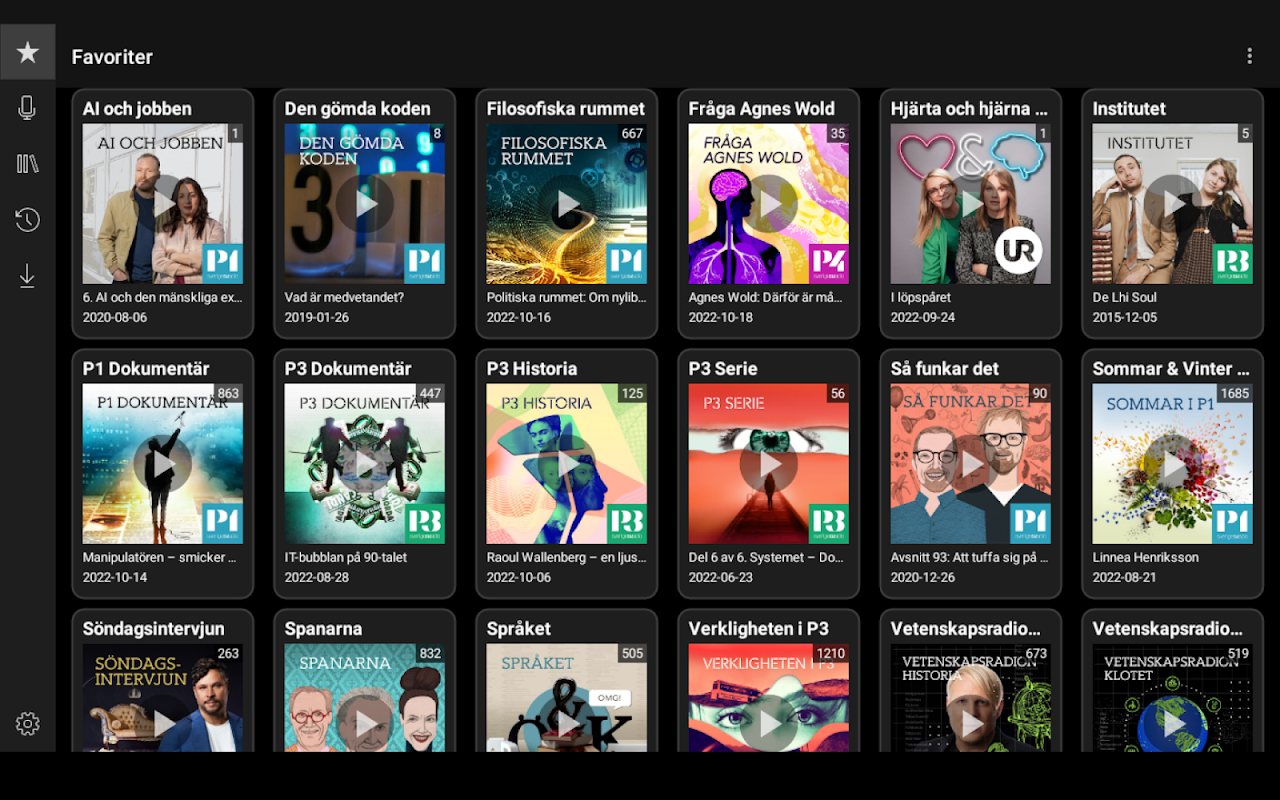Viewport: 1280px width, 800px height.
Task: Play the Filosofiska rummet episode
Action: pos(567,204)
